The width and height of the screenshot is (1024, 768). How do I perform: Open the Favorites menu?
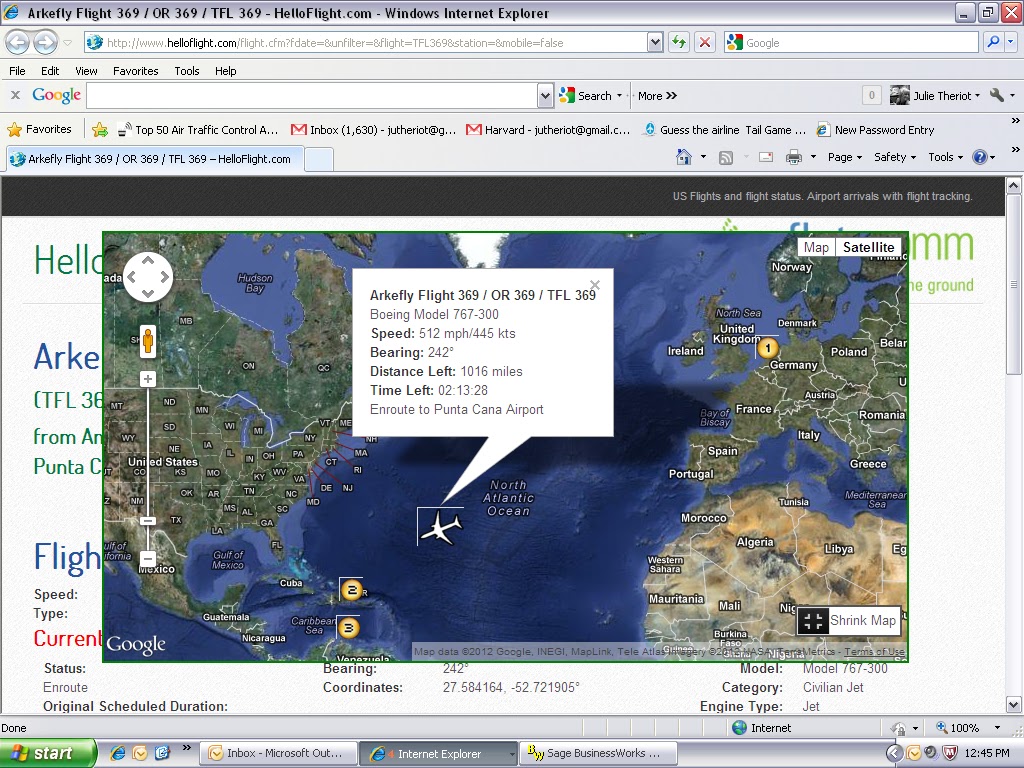tap(136, 71)
